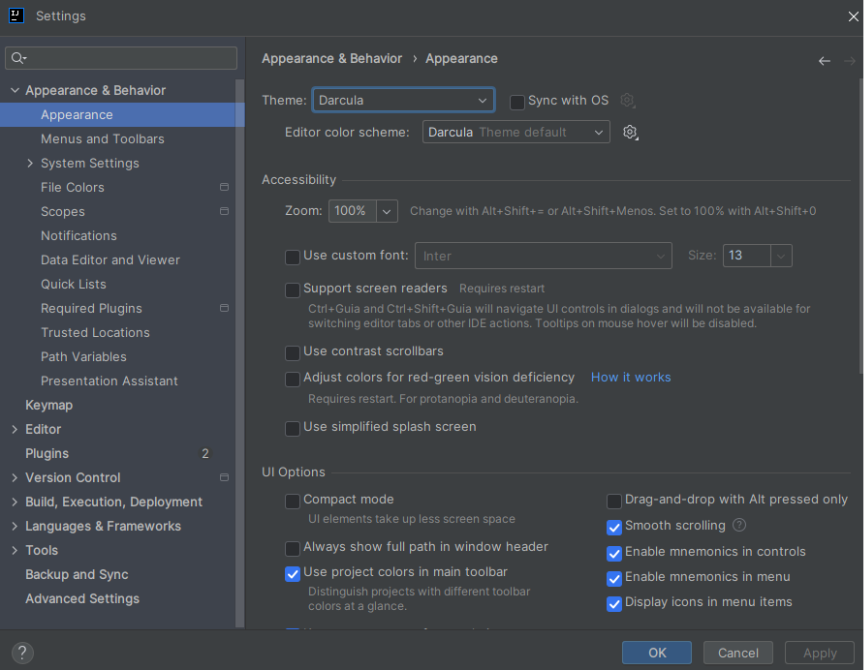864x670 pixels.
Task: Uncheck Enable mnemonics in controls
Action: pyautogui.click(x=614, y=553)
